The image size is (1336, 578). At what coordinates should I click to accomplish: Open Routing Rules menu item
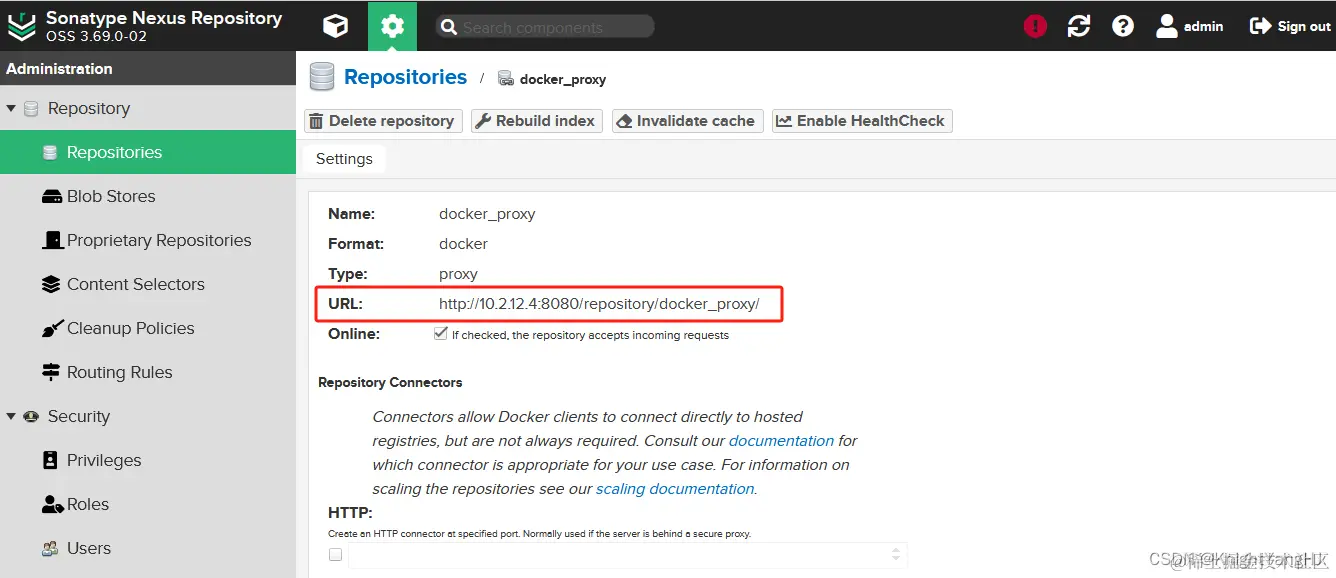click(148, 372)
